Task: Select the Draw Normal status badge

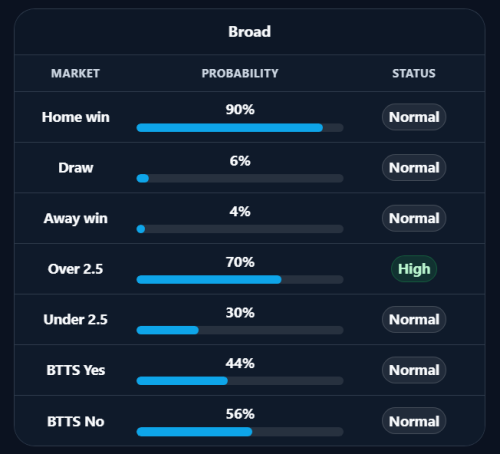Action: [x=414, y=168]
